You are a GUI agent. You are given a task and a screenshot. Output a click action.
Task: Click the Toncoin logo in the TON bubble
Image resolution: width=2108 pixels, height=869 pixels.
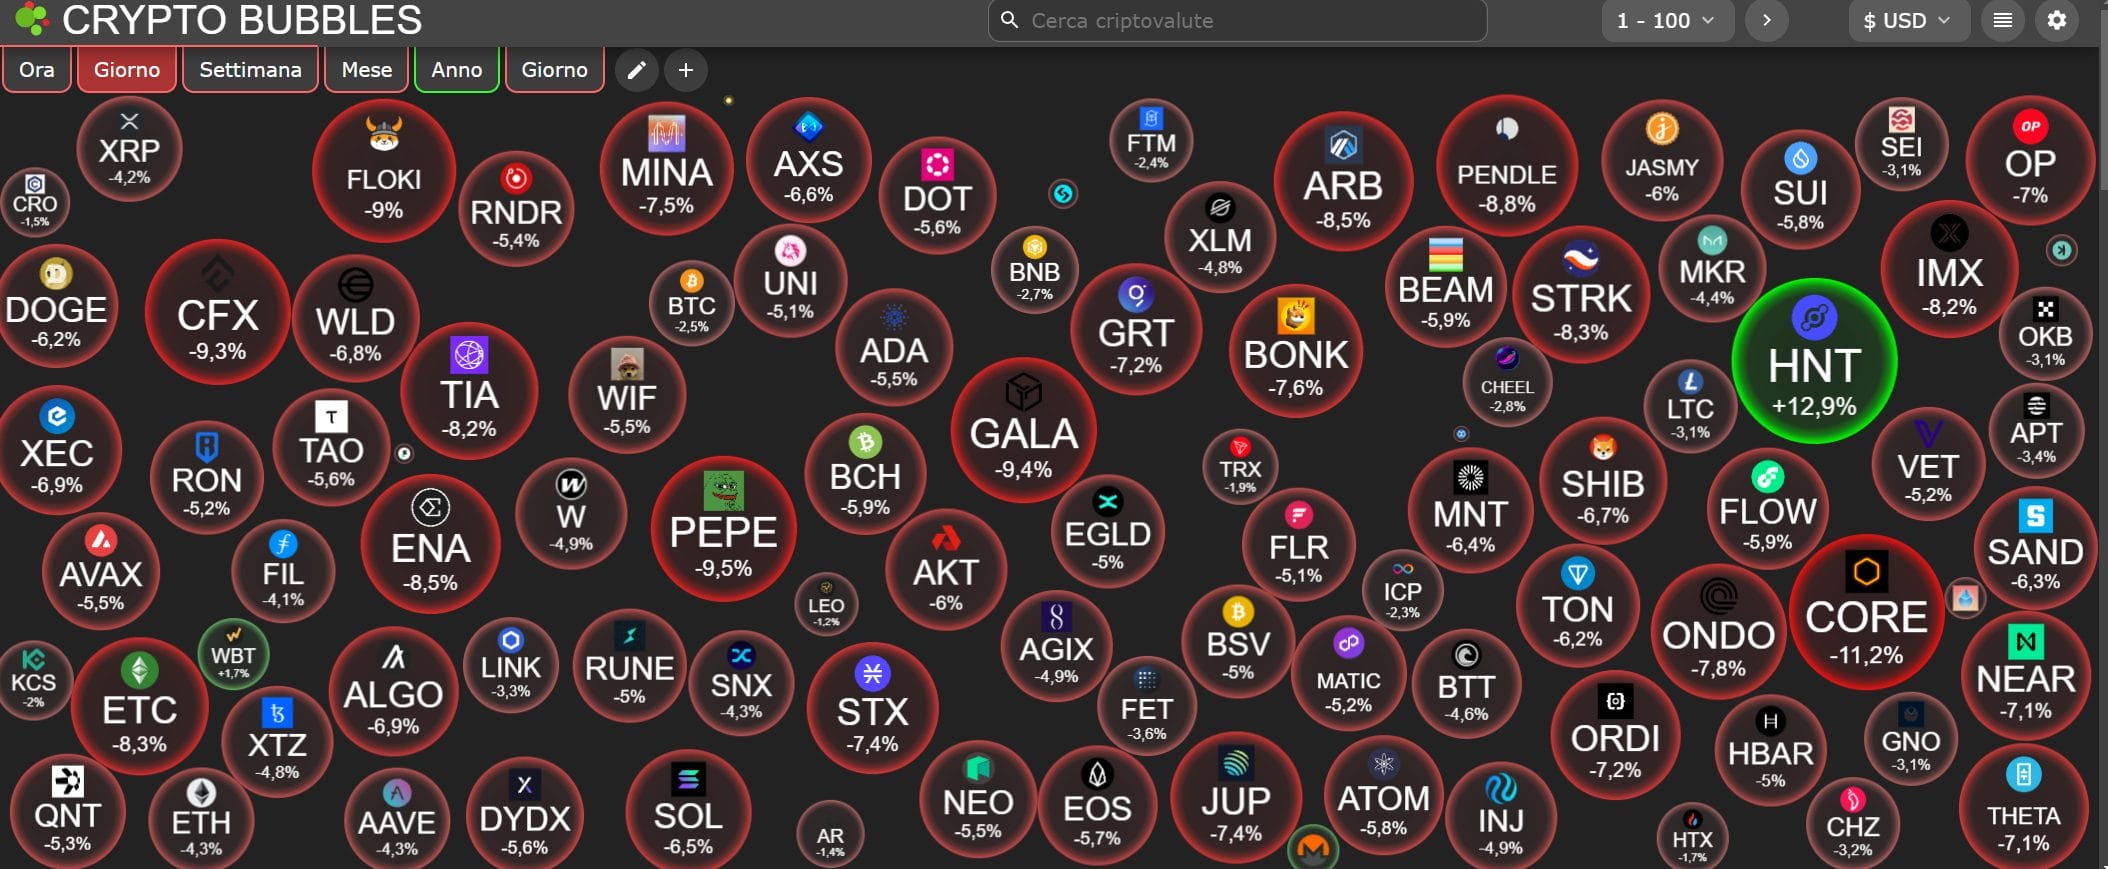tap(1578, 574)
